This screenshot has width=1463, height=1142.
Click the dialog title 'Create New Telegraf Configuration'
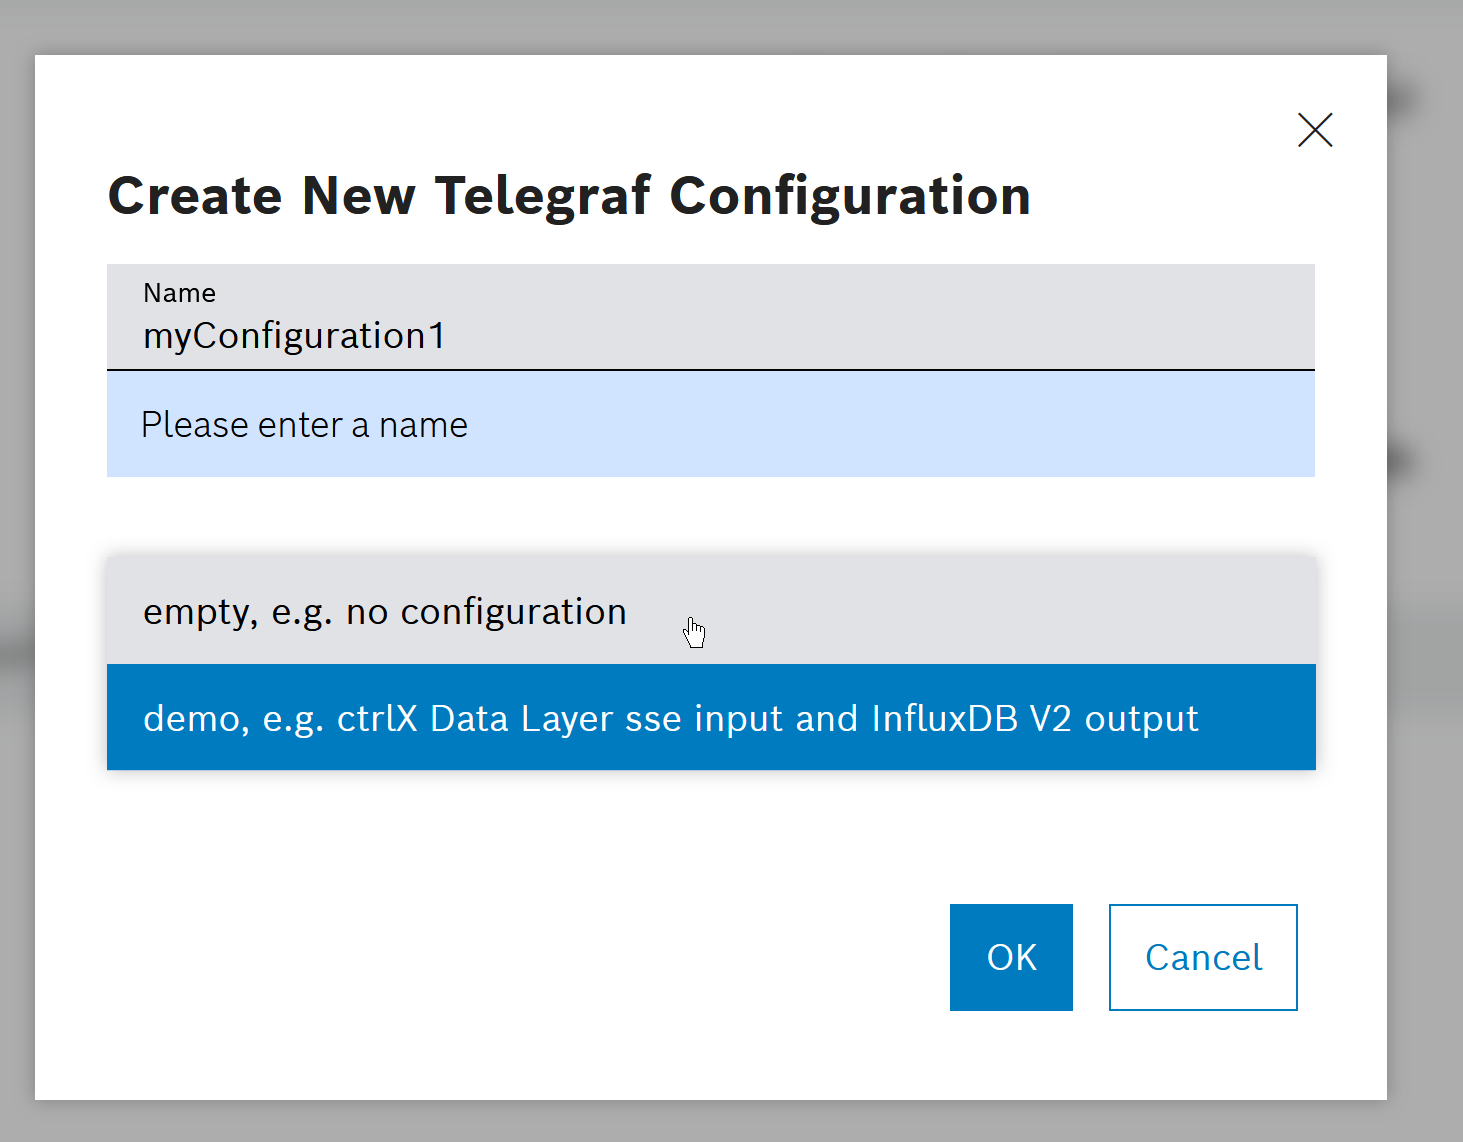click(x=569, y=196)
